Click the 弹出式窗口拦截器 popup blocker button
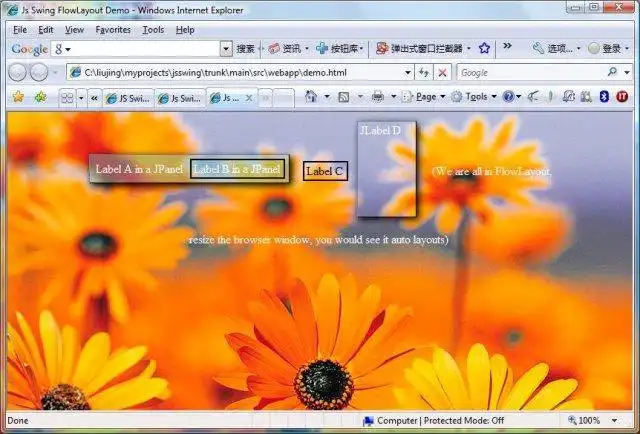Viewport: 640px width, 434px height. (x=423, y=49)
